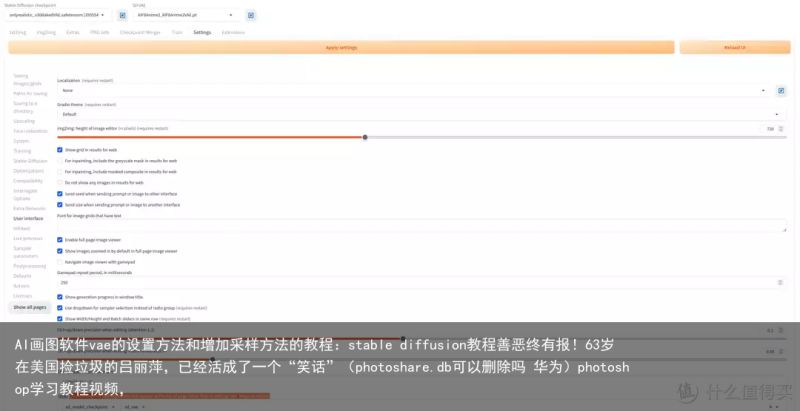
Task: Click the Gamepad repeat period stepper arrows
Action: (780, 282)
